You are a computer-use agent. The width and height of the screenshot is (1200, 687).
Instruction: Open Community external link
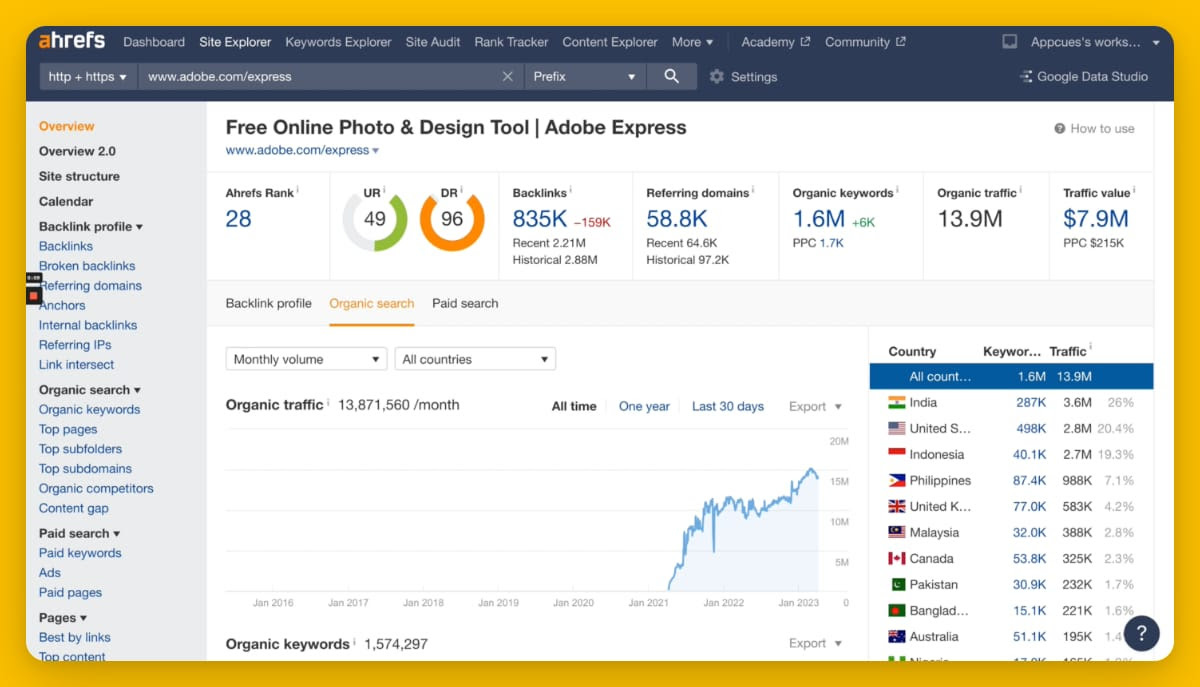(x=865, y=42)
